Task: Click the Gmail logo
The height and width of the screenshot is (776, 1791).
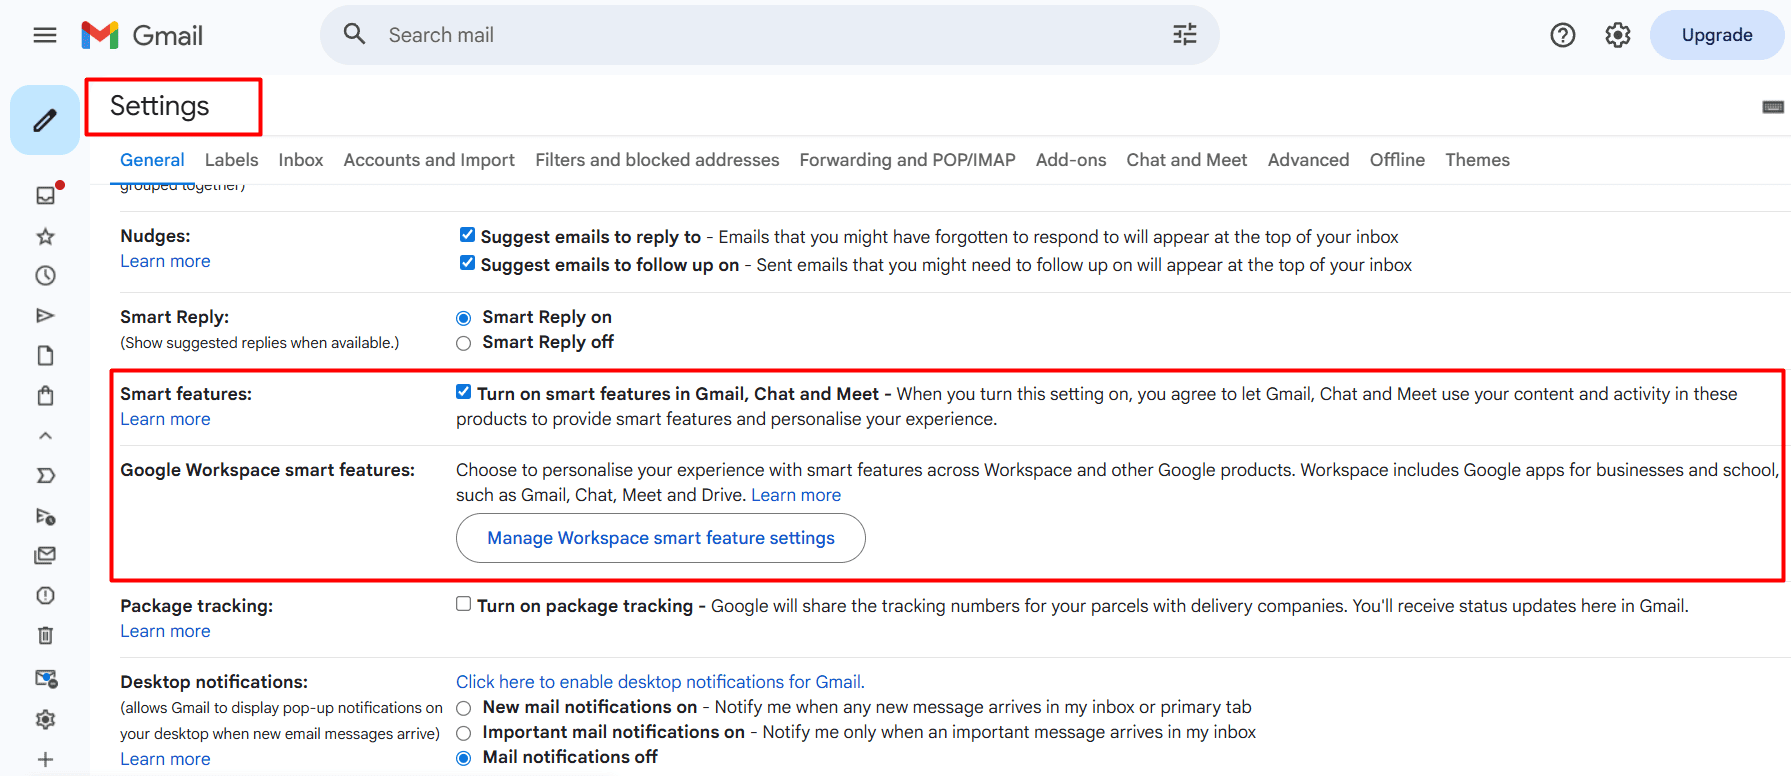Action: tap(142, 35)
